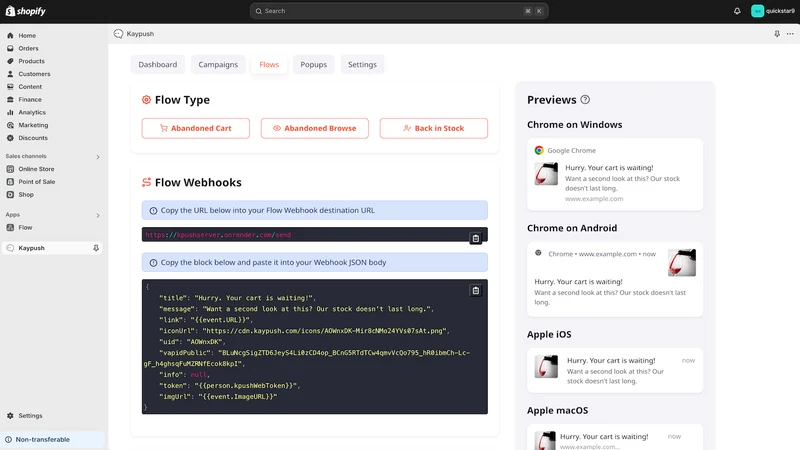
Task: Switch to the Dashboard tab
Action: pyautogui.click(x=158, y=64)
